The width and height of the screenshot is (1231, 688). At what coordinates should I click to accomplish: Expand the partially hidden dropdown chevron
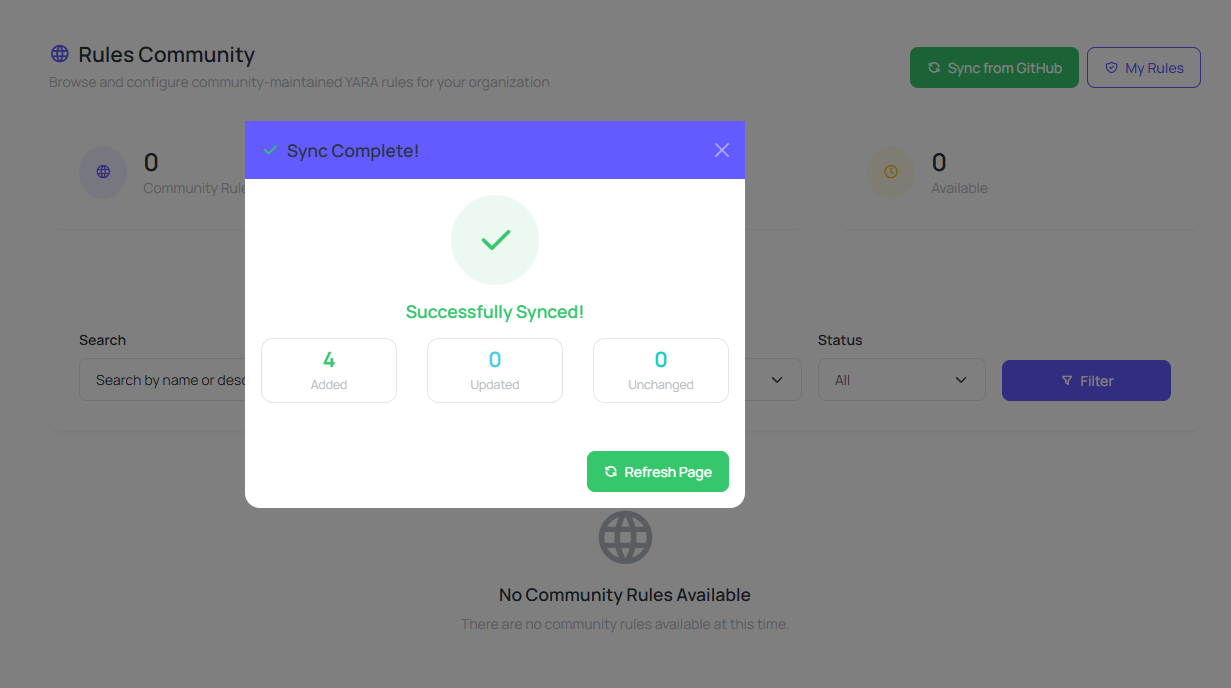tap(778, 380)
